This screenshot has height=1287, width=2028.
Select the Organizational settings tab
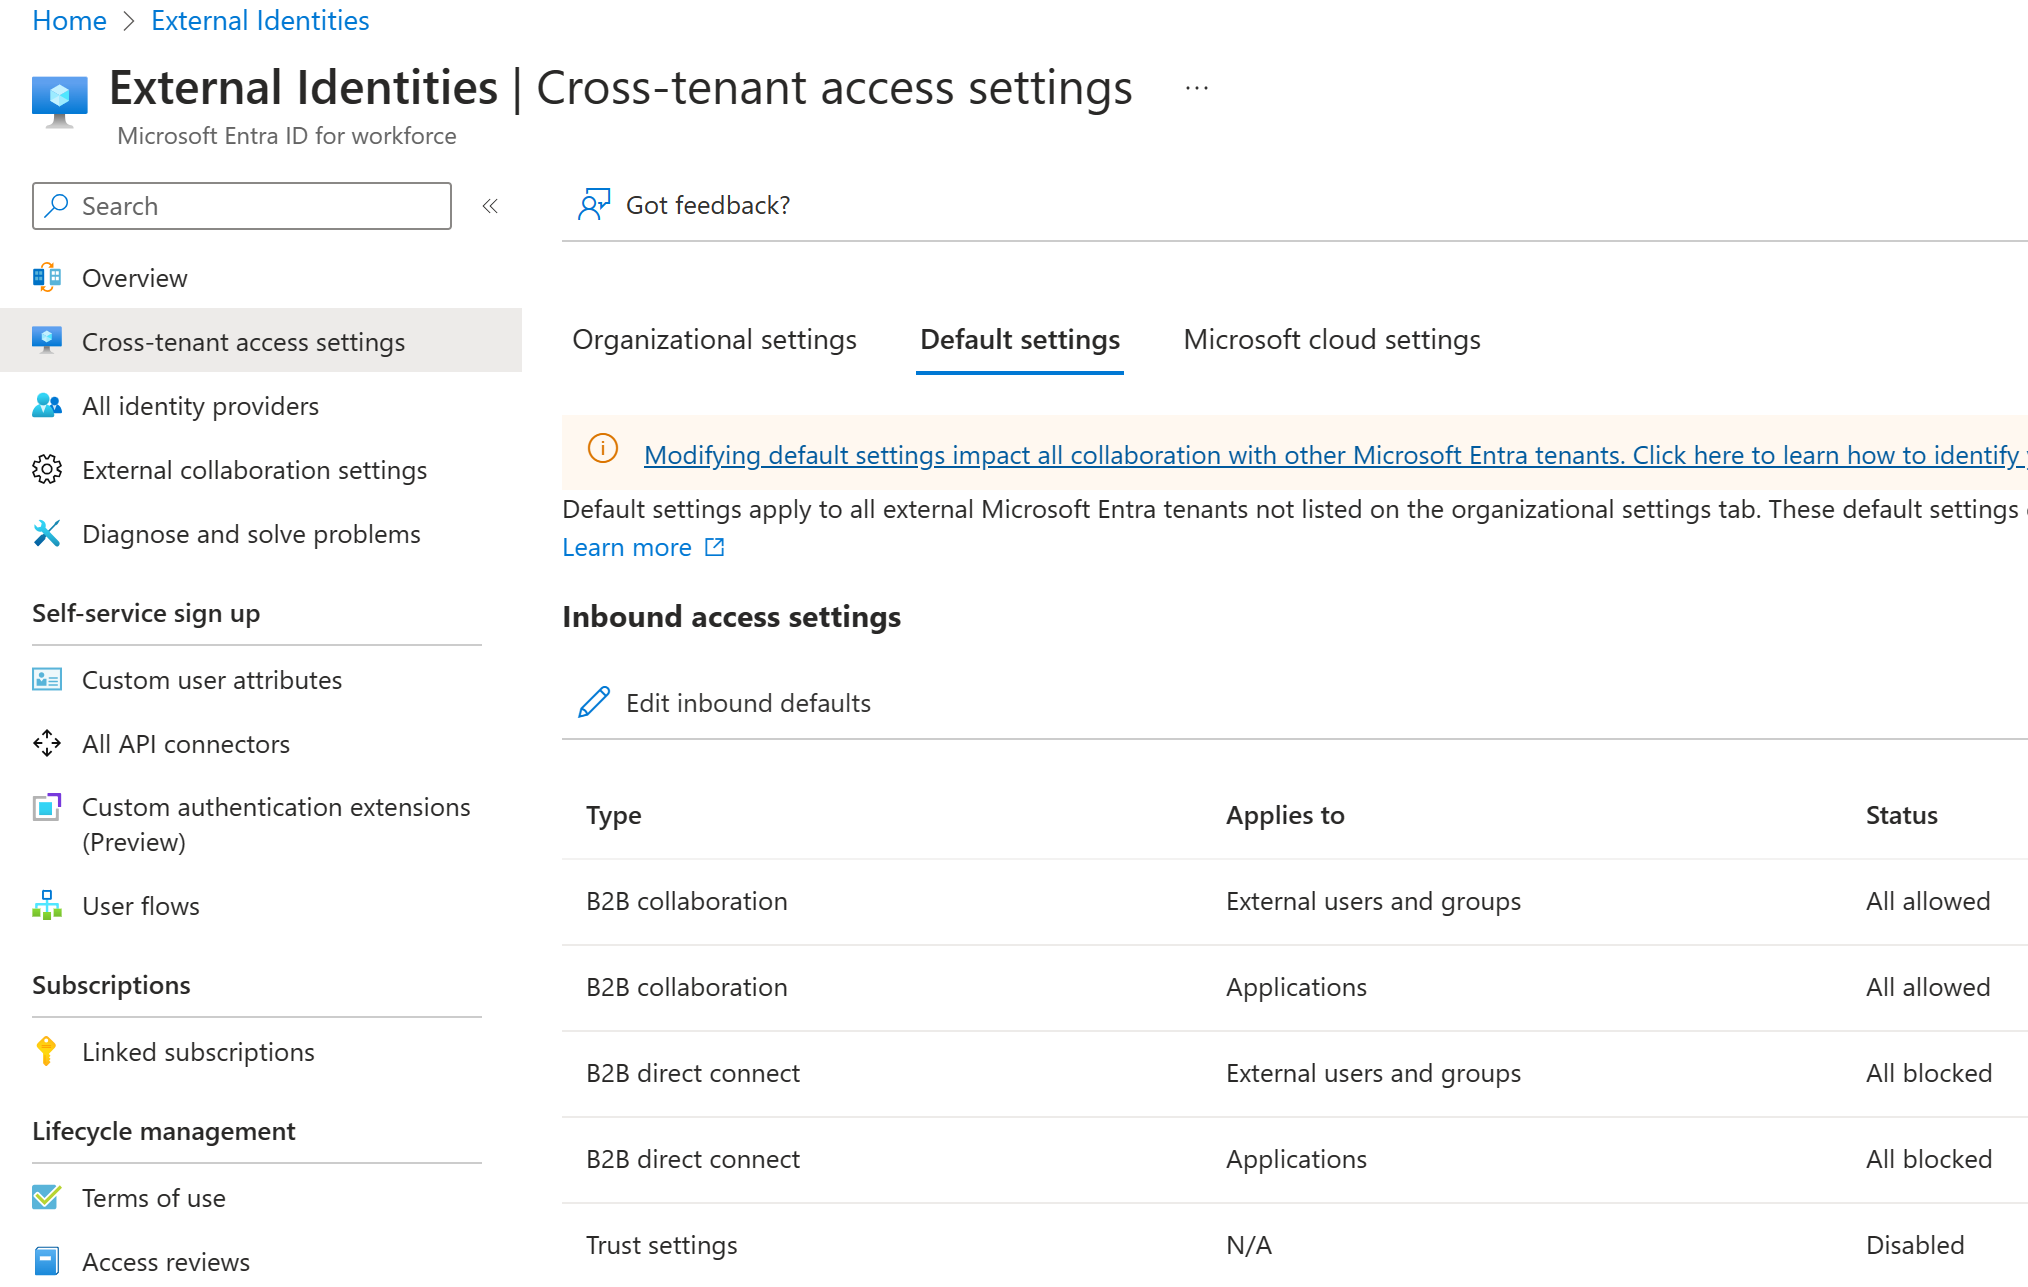click(715, 338)
